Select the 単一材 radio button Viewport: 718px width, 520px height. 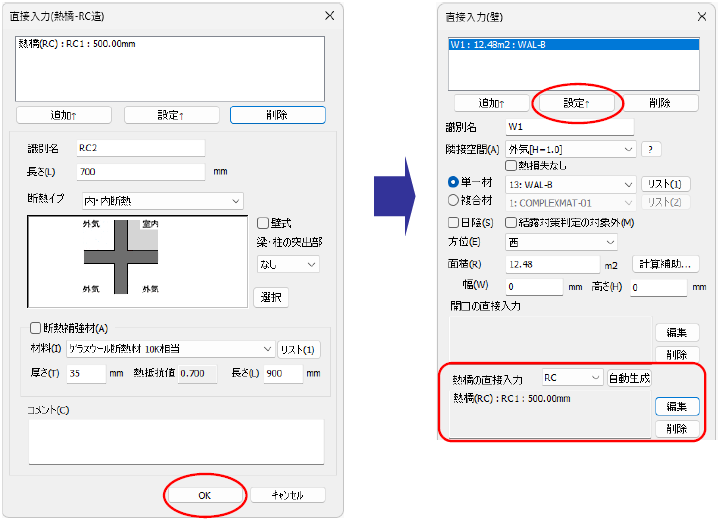coord(453,184)
